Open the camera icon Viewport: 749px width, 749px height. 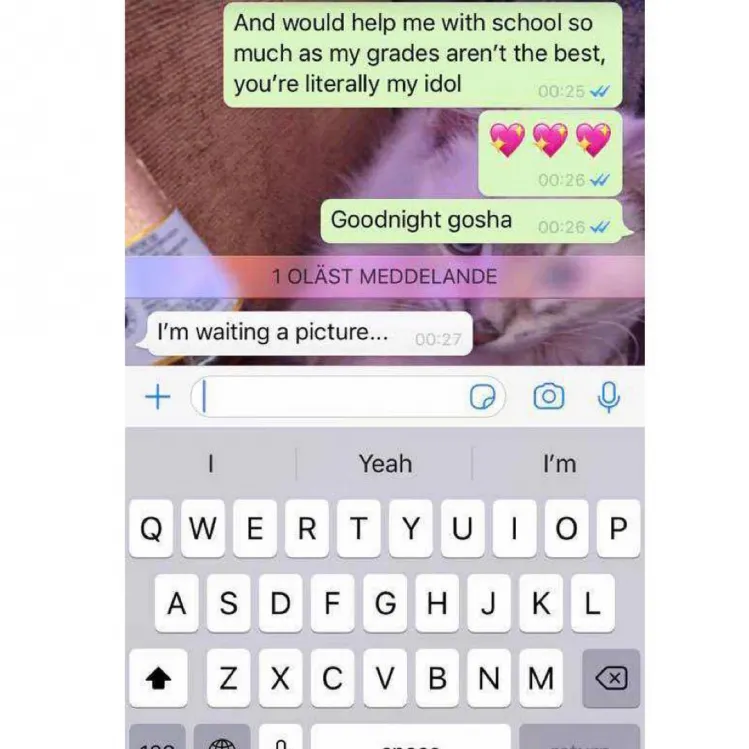point(549,396)
